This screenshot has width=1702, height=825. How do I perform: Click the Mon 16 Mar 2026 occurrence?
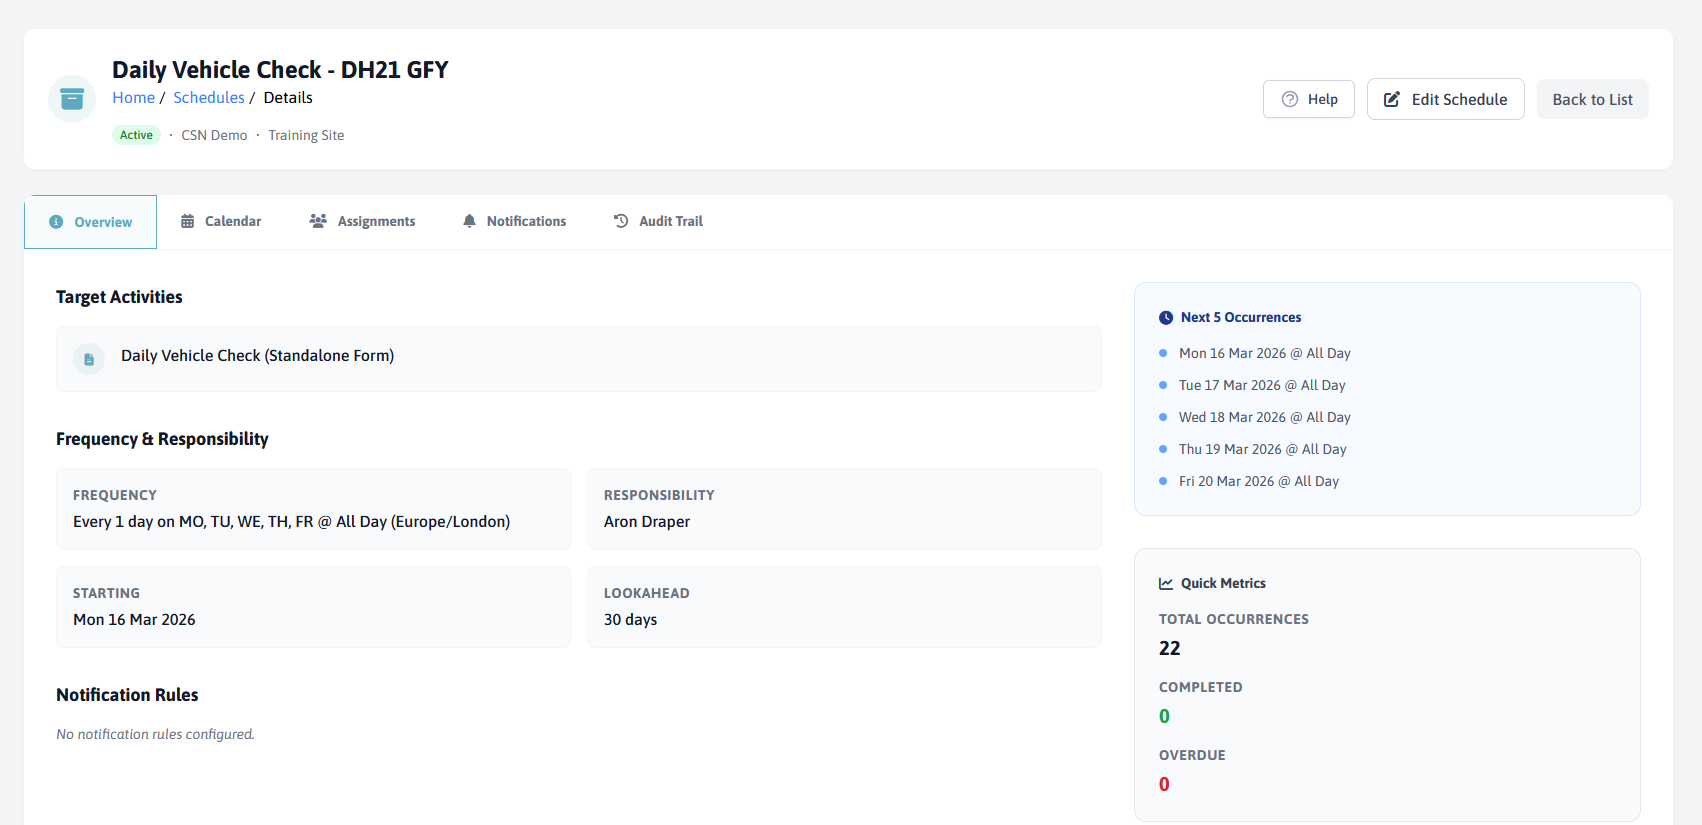pyautogui.click(x=1264, y=354)
